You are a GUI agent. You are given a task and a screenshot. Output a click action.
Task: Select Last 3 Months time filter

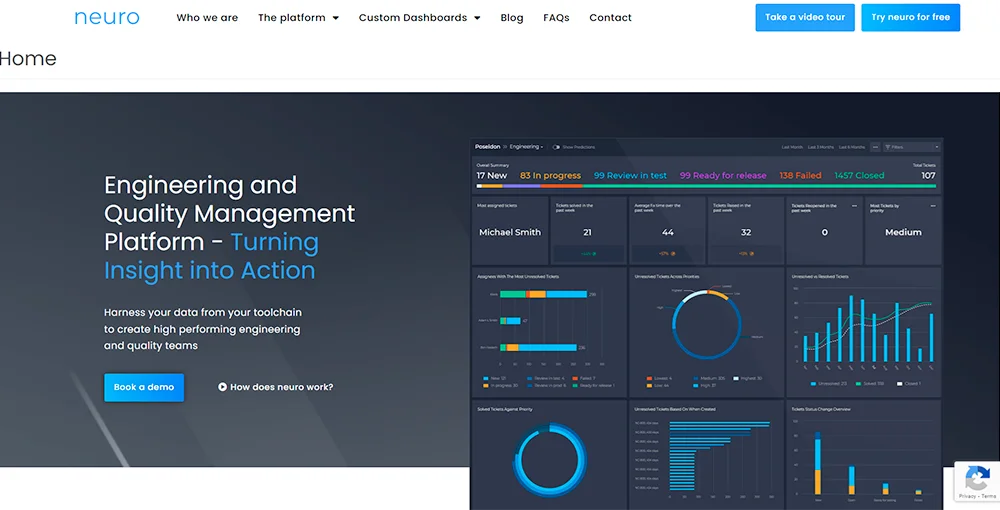821,147
